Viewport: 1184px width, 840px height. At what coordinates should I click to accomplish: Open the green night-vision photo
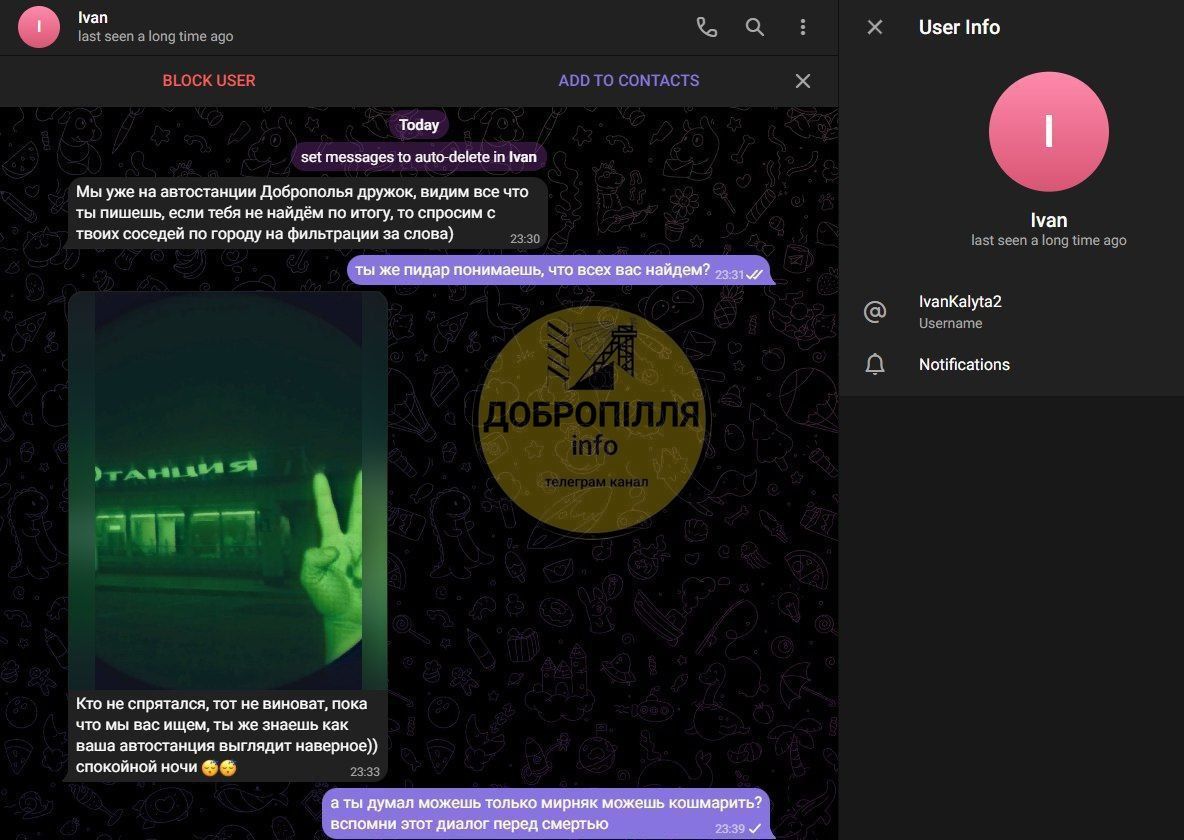tap(228, 490)
